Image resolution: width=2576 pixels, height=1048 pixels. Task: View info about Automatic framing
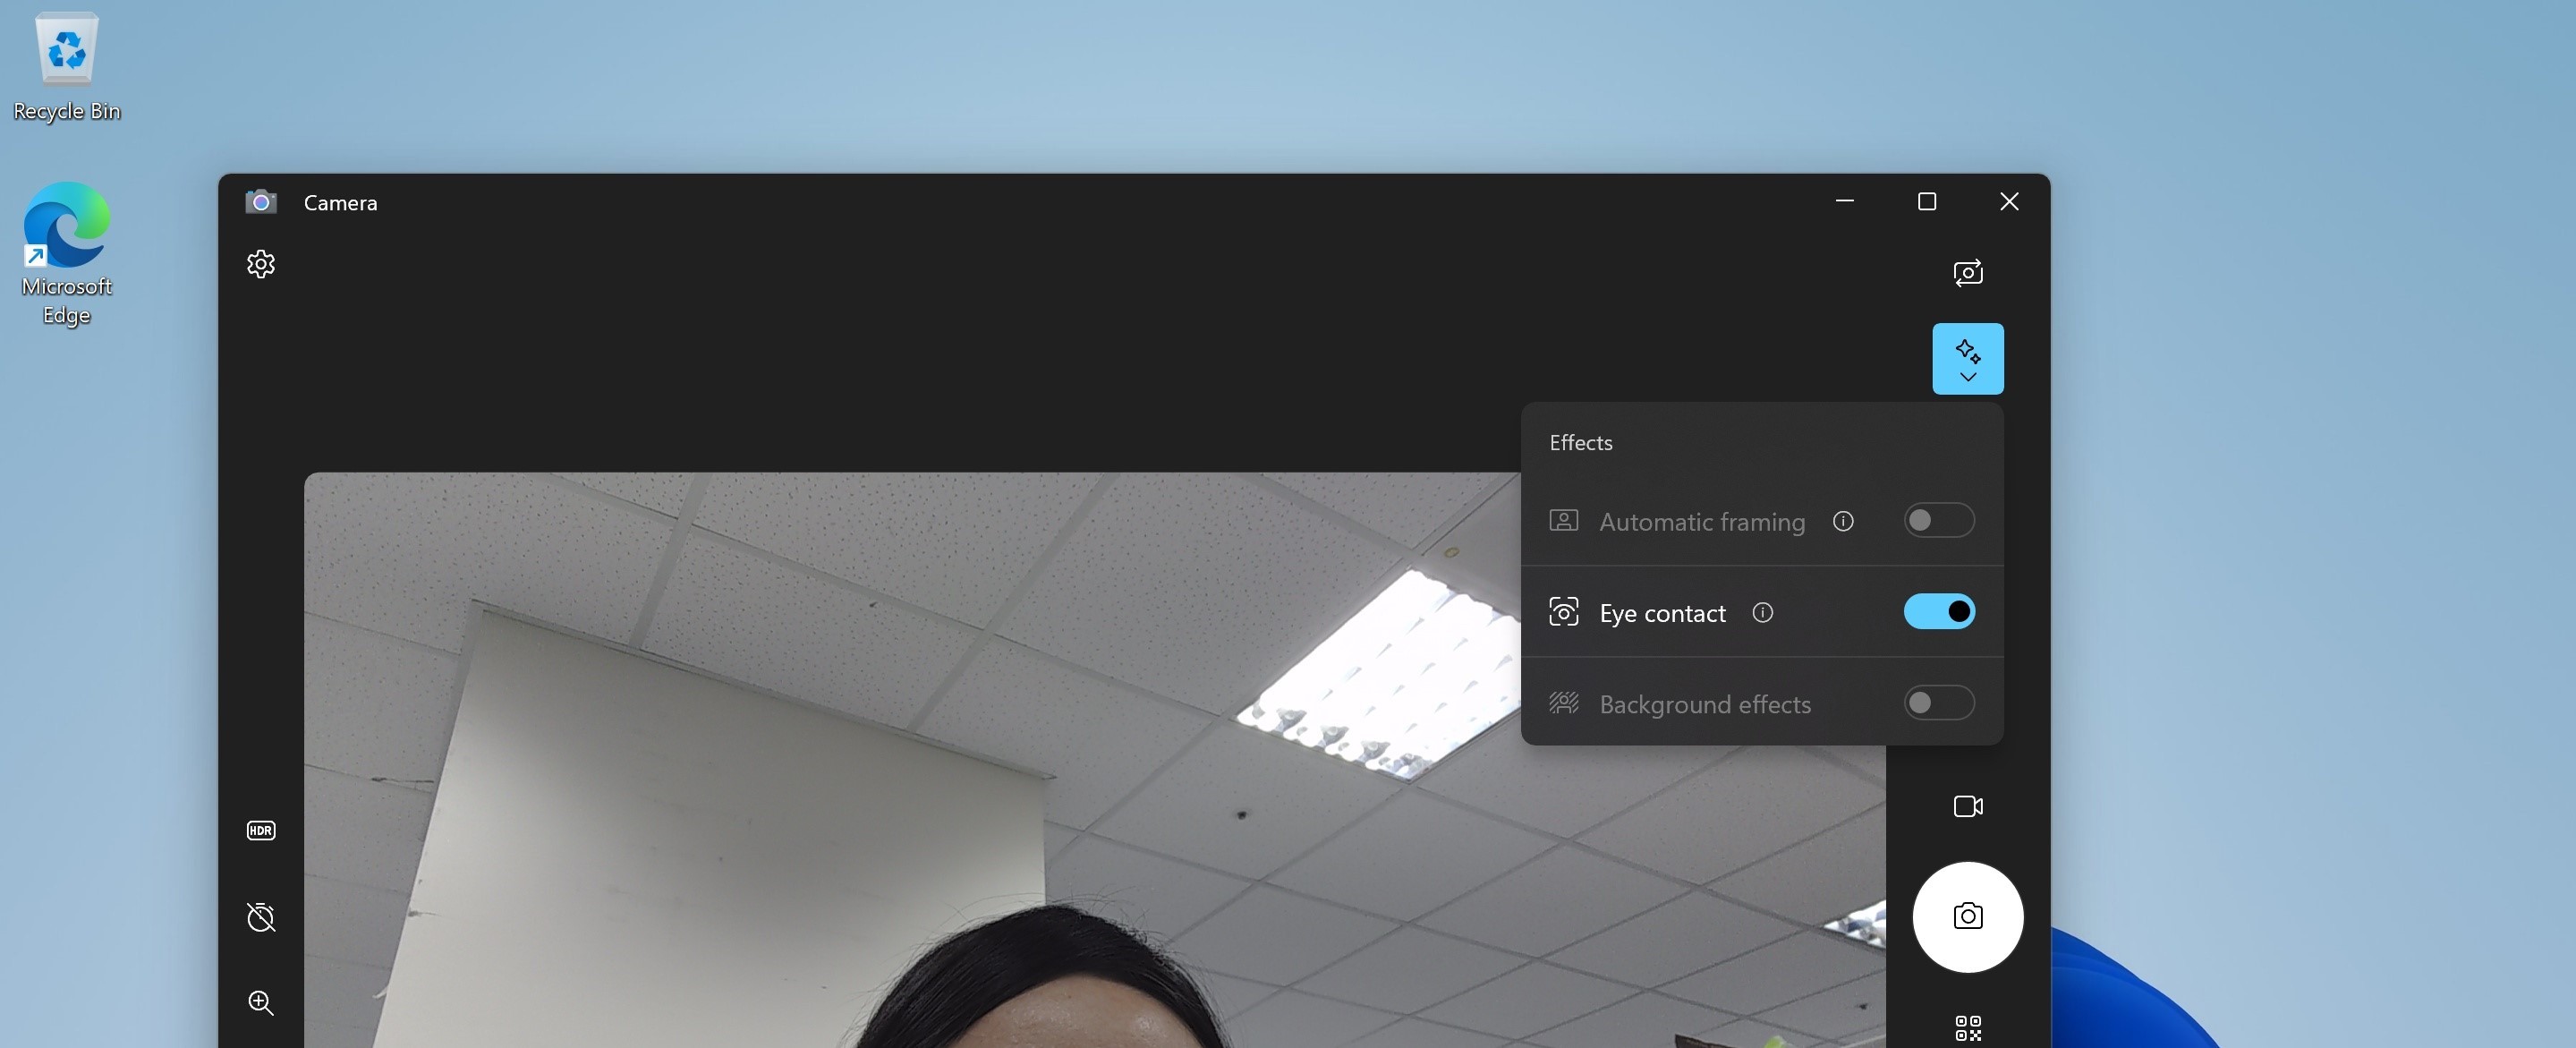click(1843, 521)
